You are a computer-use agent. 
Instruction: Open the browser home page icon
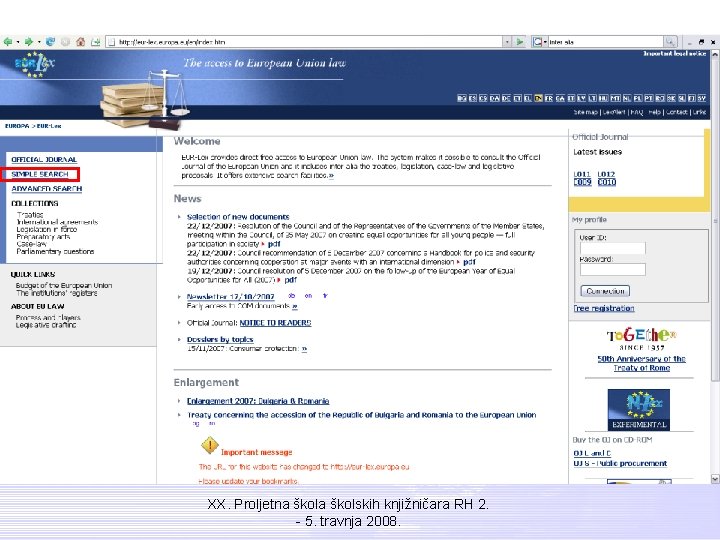coord(81,42)
